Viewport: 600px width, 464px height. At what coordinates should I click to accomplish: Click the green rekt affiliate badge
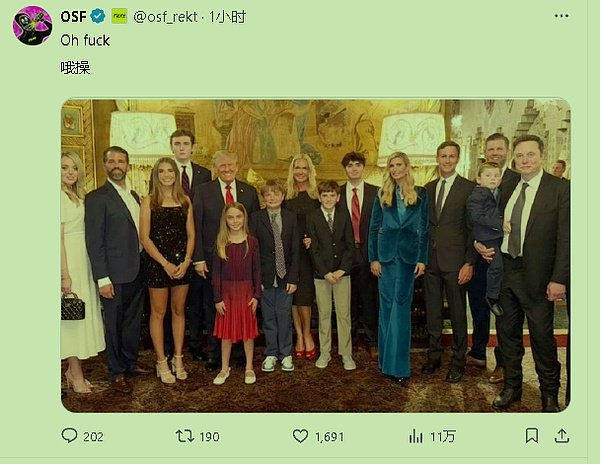pos(119,17)
